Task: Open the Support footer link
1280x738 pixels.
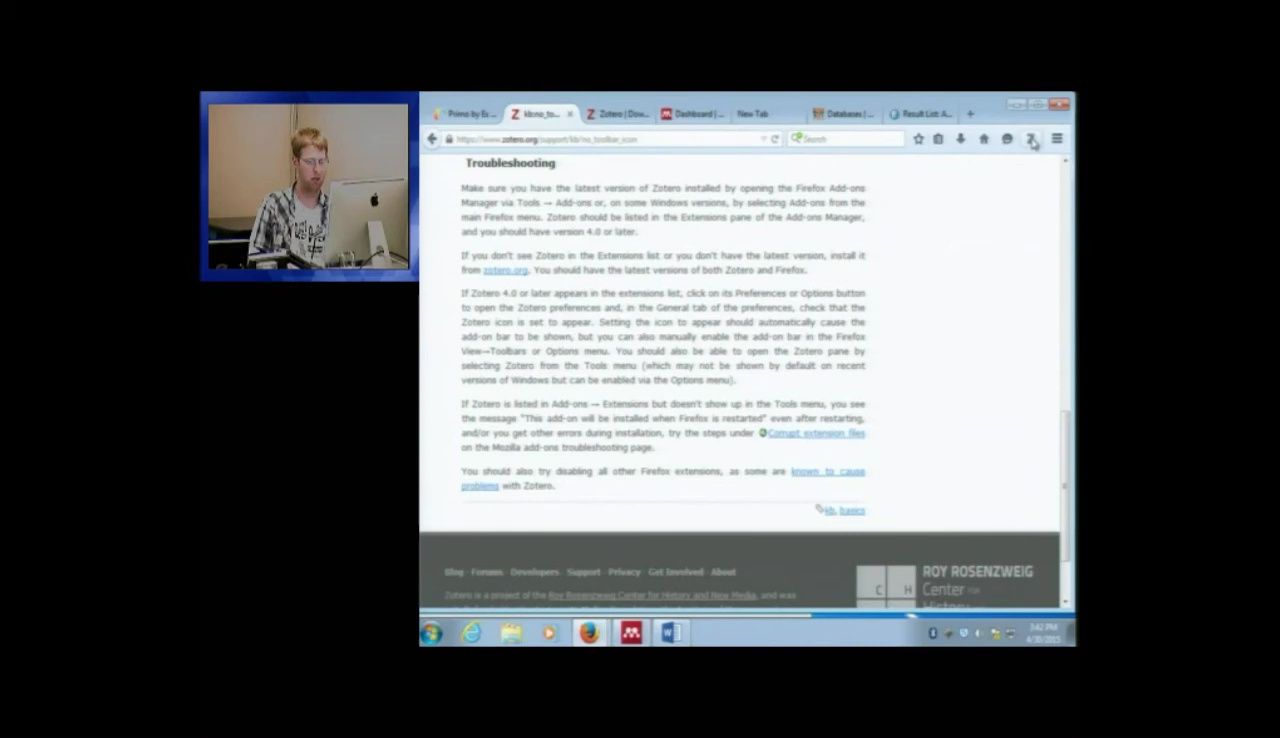Action: (x=584, y=572)
